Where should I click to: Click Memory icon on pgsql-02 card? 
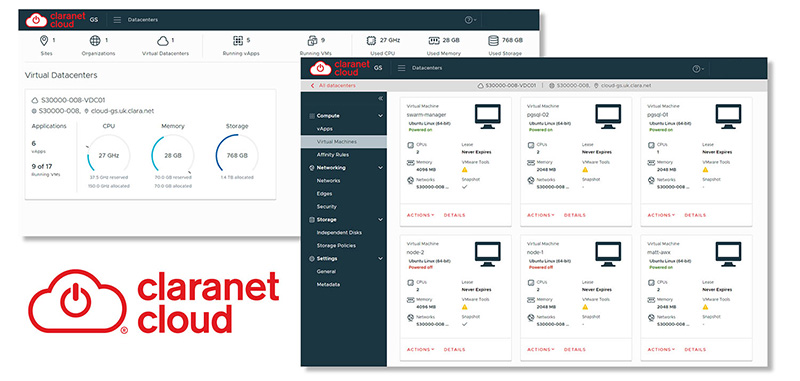tap(531, 163)
